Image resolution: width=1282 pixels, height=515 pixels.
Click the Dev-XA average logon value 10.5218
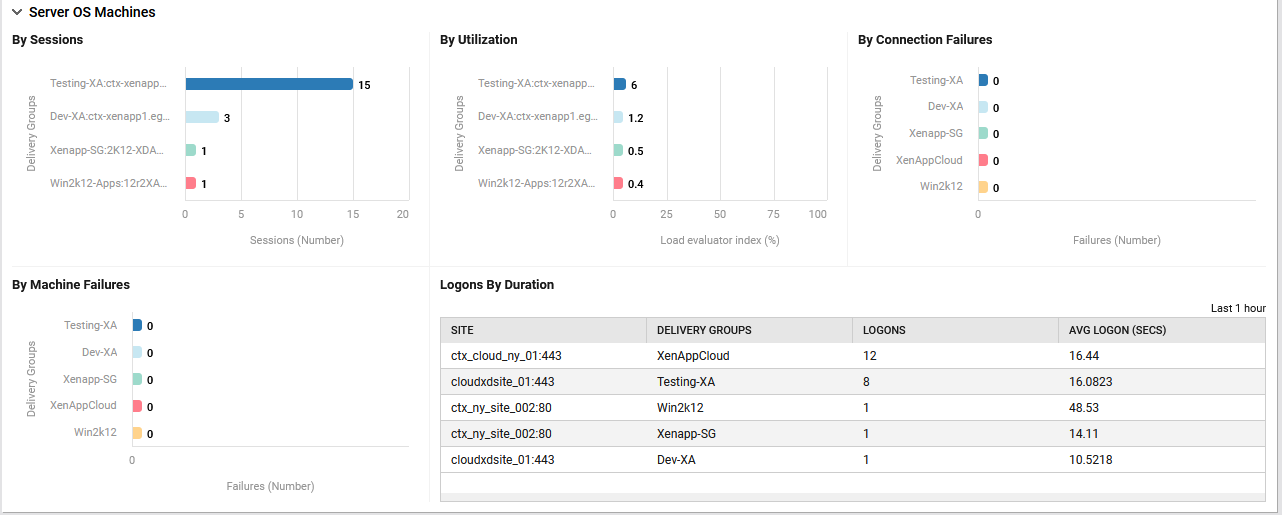1090,460
